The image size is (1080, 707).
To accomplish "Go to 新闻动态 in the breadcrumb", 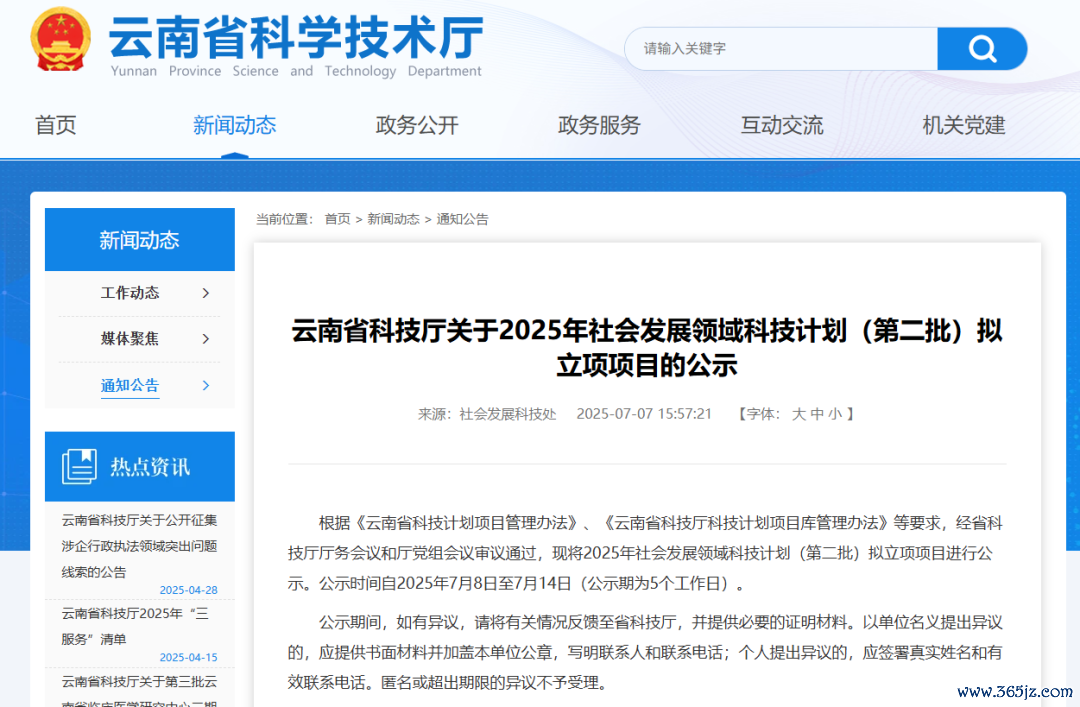I will [393, 219].
